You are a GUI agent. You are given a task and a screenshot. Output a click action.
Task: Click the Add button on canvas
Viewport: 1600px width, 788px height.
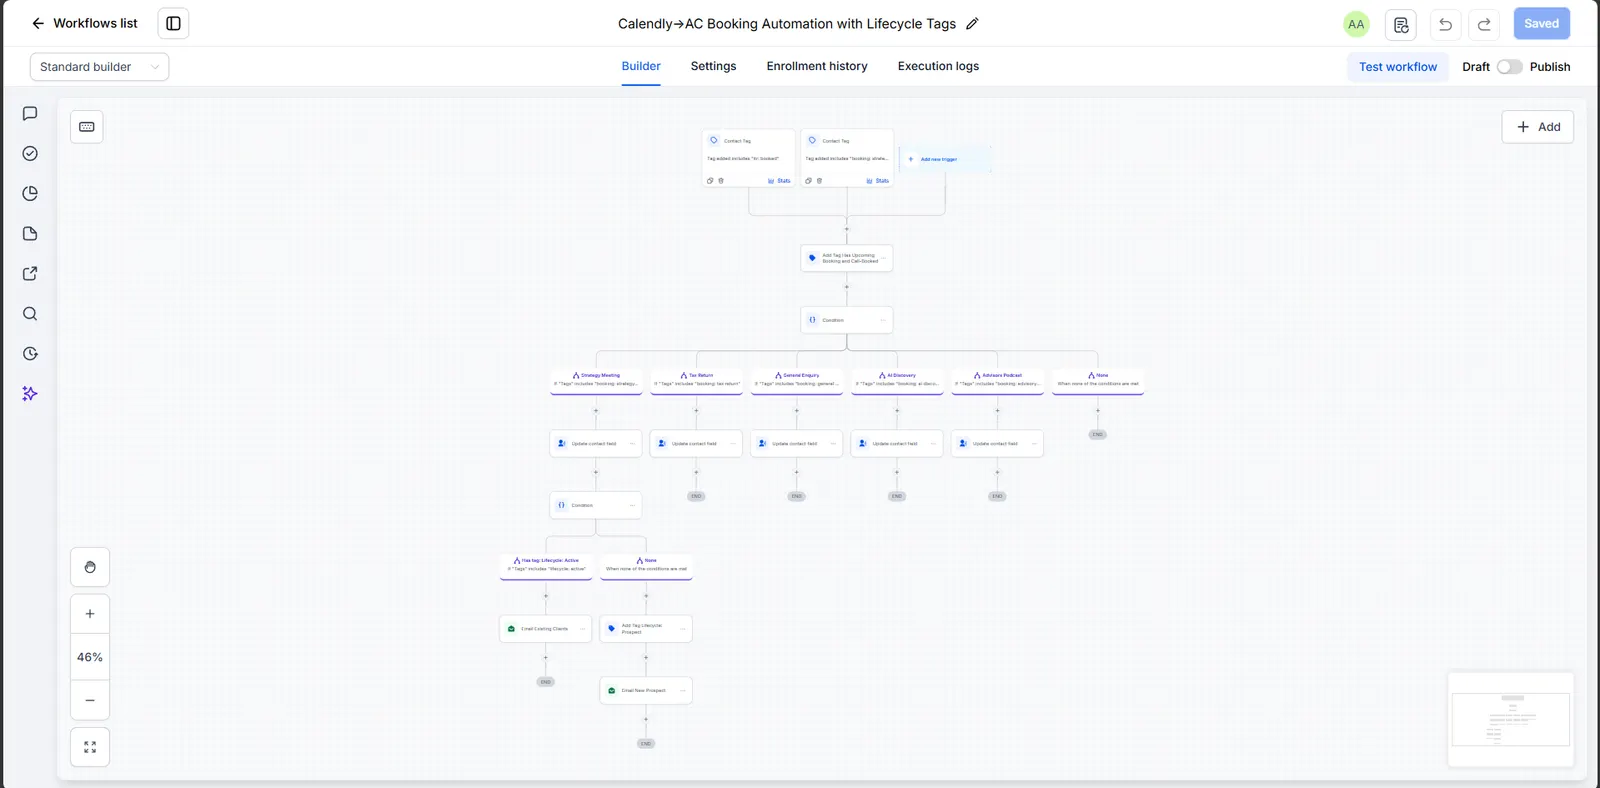point(1538,127)
